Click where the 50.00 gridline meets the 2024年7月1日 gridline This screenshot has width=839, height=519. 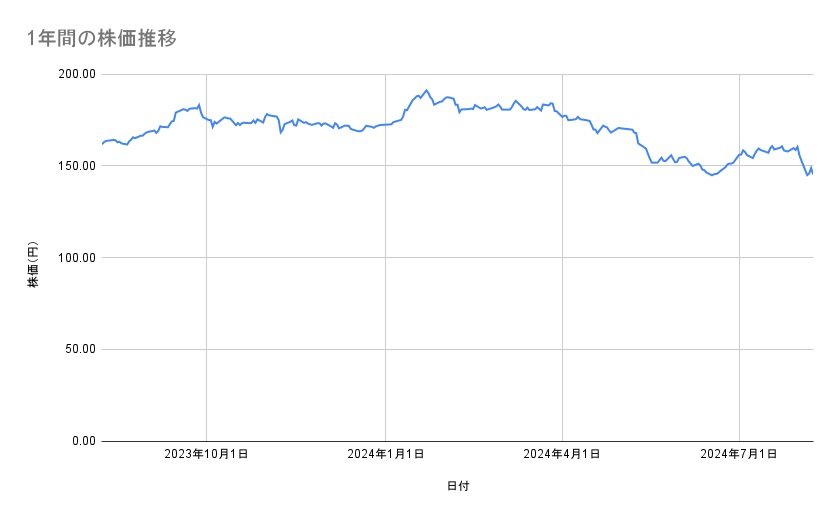coord(739,349)
